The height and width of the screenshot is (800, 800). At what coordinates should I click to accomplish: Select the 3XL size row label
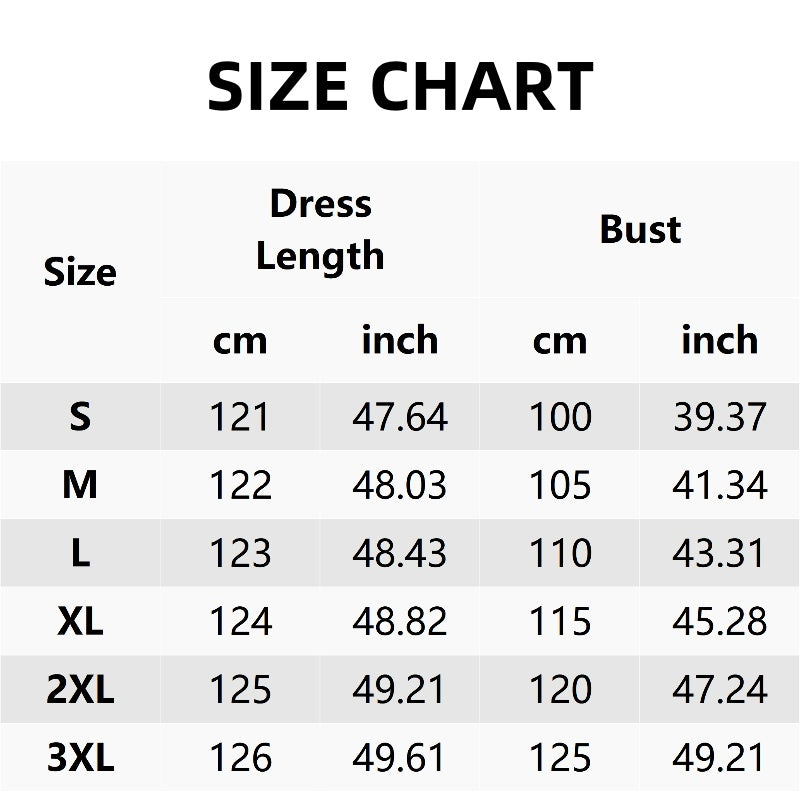click(x=80, y=758)
